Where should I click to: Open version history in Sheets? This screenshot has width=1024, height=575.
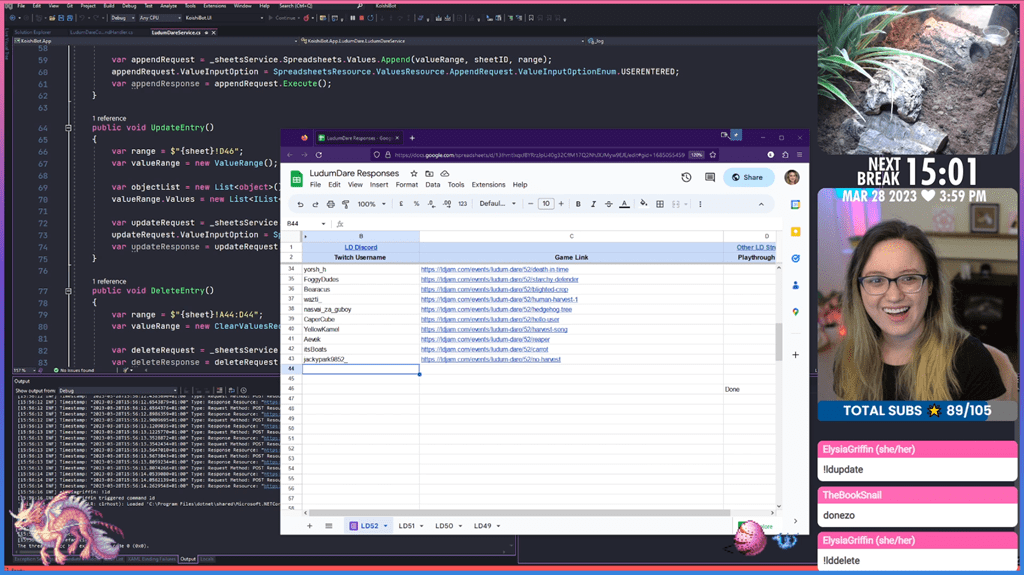[x=686, y=177]
